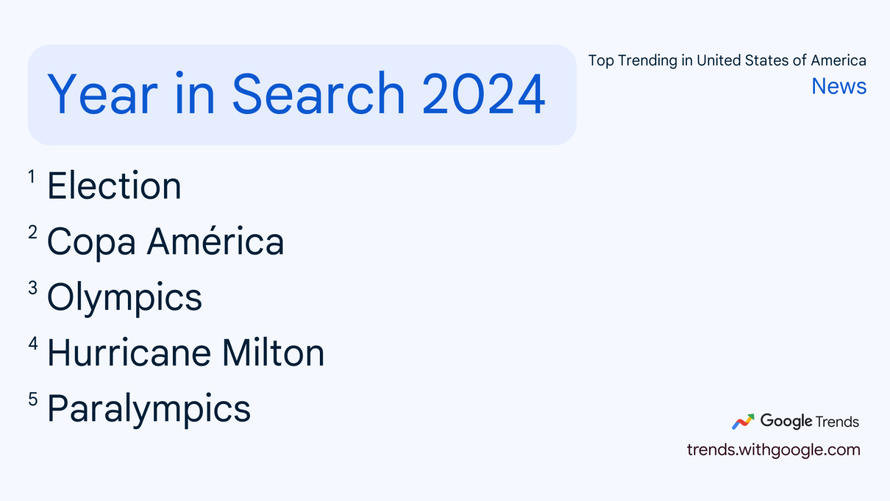This screenshot has width=890, height=501.
Task: Open the trends.withgoogle.com link
Action: point(773,449)
